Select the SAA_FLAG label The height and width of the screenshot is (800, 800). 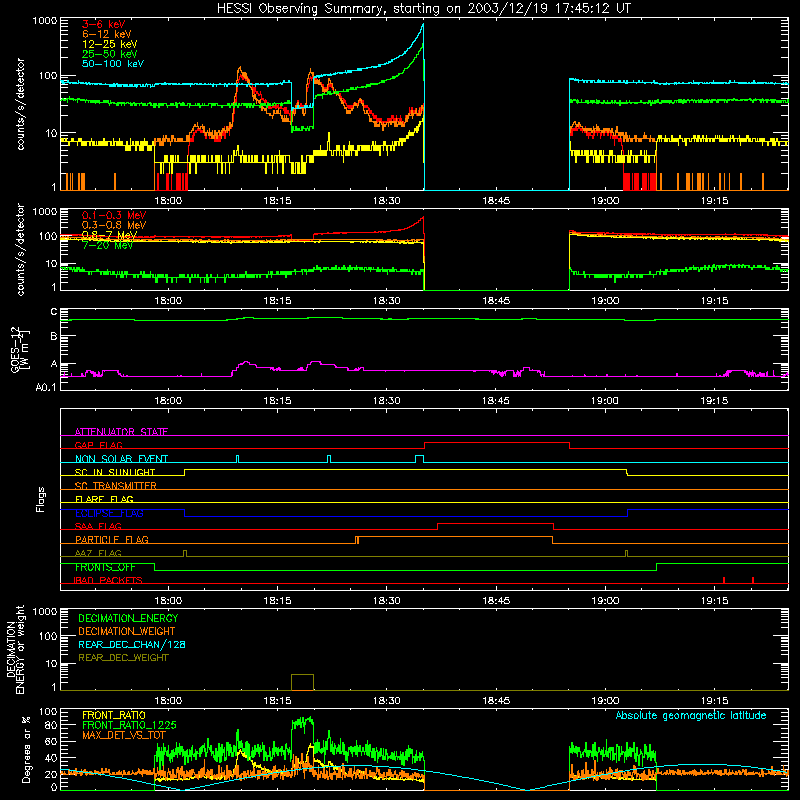point(98,527)
